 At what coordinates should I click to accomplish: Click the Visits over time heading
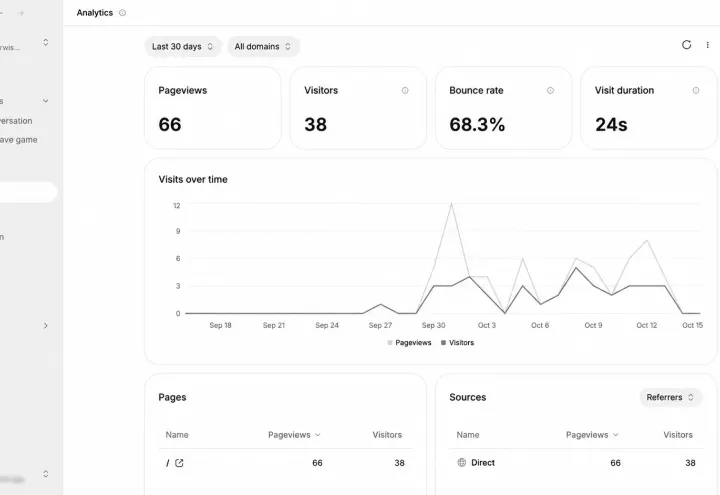(193, 180)
